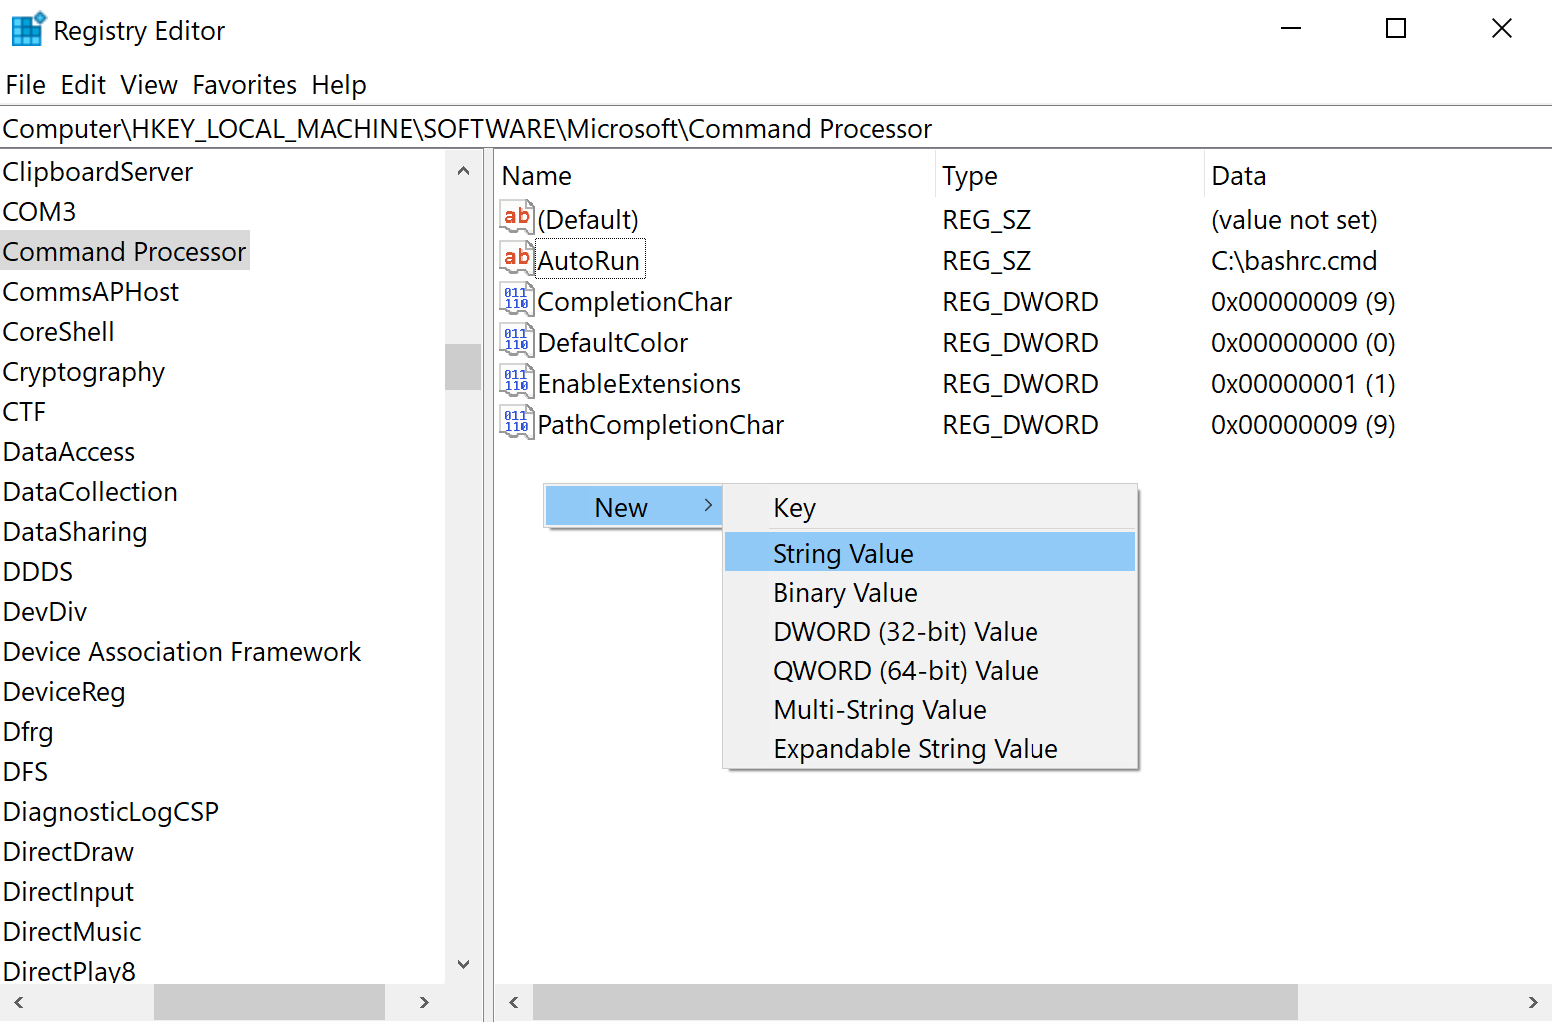Viewport: 1552px width, 1022px height.
Task: Click values pane horizontal scroll right arrow
Action: pyautogui.click(x=1533, y=1002)
